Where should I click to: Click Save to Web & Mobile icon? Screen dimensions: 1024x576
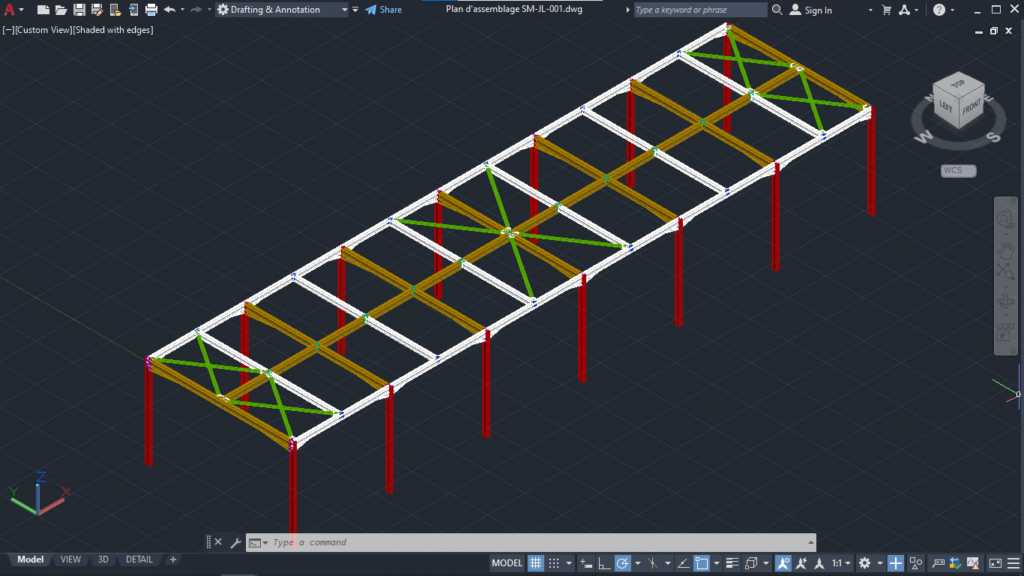(133, 10)
